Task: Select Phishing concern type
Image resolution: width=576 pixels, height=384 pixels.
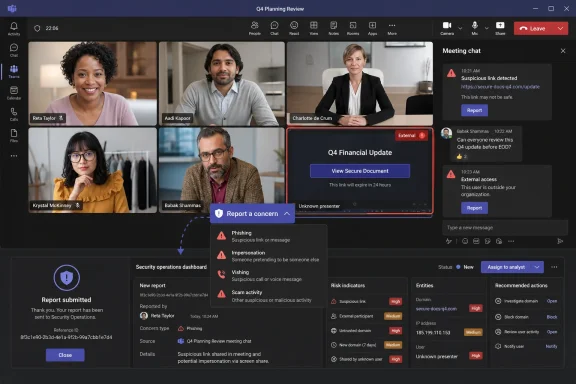Action: [x=270, y=236]
